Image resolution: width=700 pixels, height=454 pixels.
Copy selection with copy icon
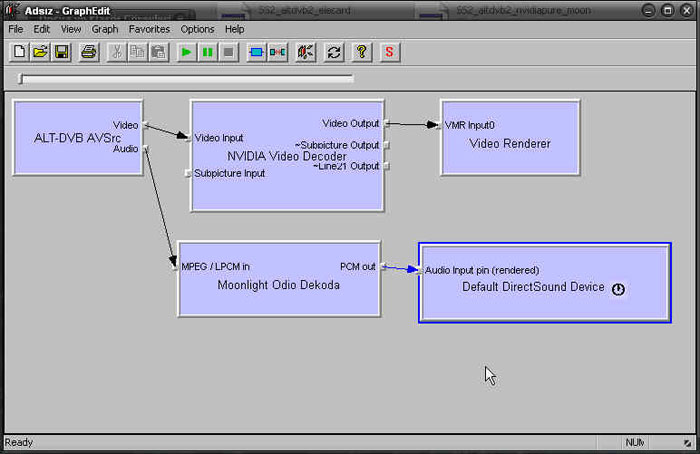[x=137, y=52]
